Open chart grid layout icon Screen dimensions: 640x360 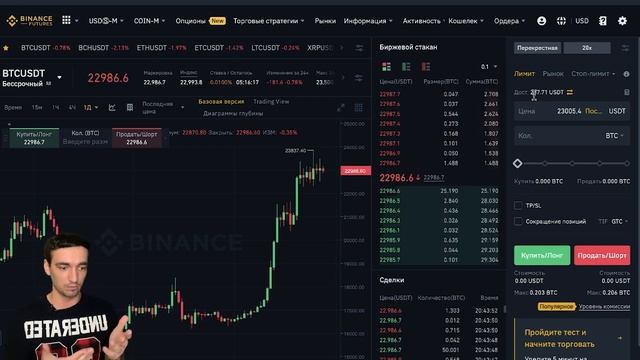pyautogui.click(x=358, y=107)
